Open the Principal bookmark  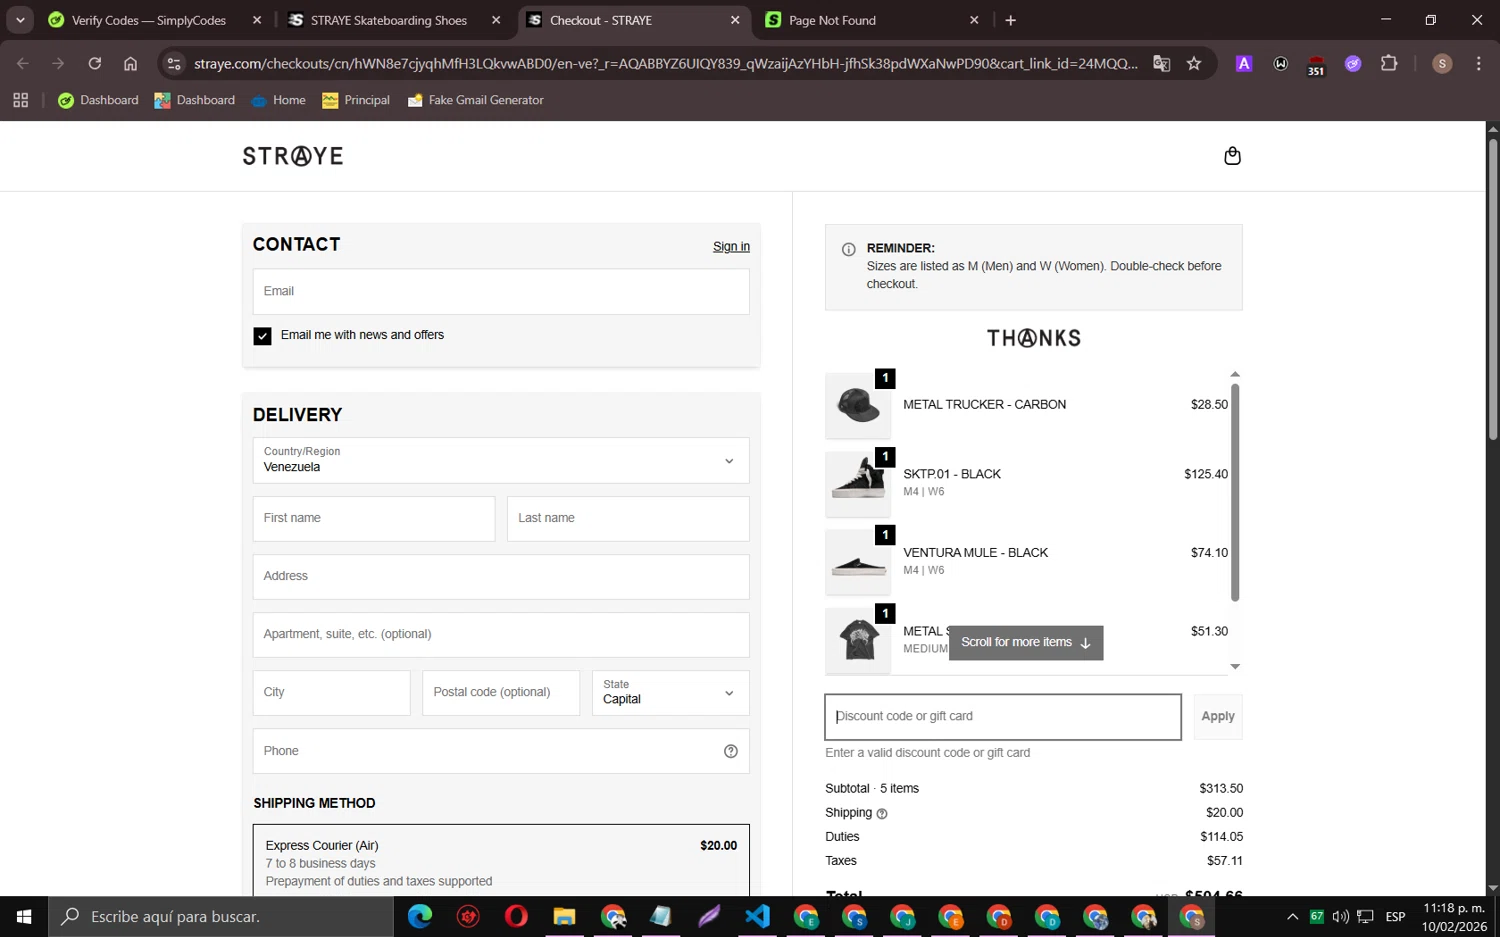pos(356,100)
